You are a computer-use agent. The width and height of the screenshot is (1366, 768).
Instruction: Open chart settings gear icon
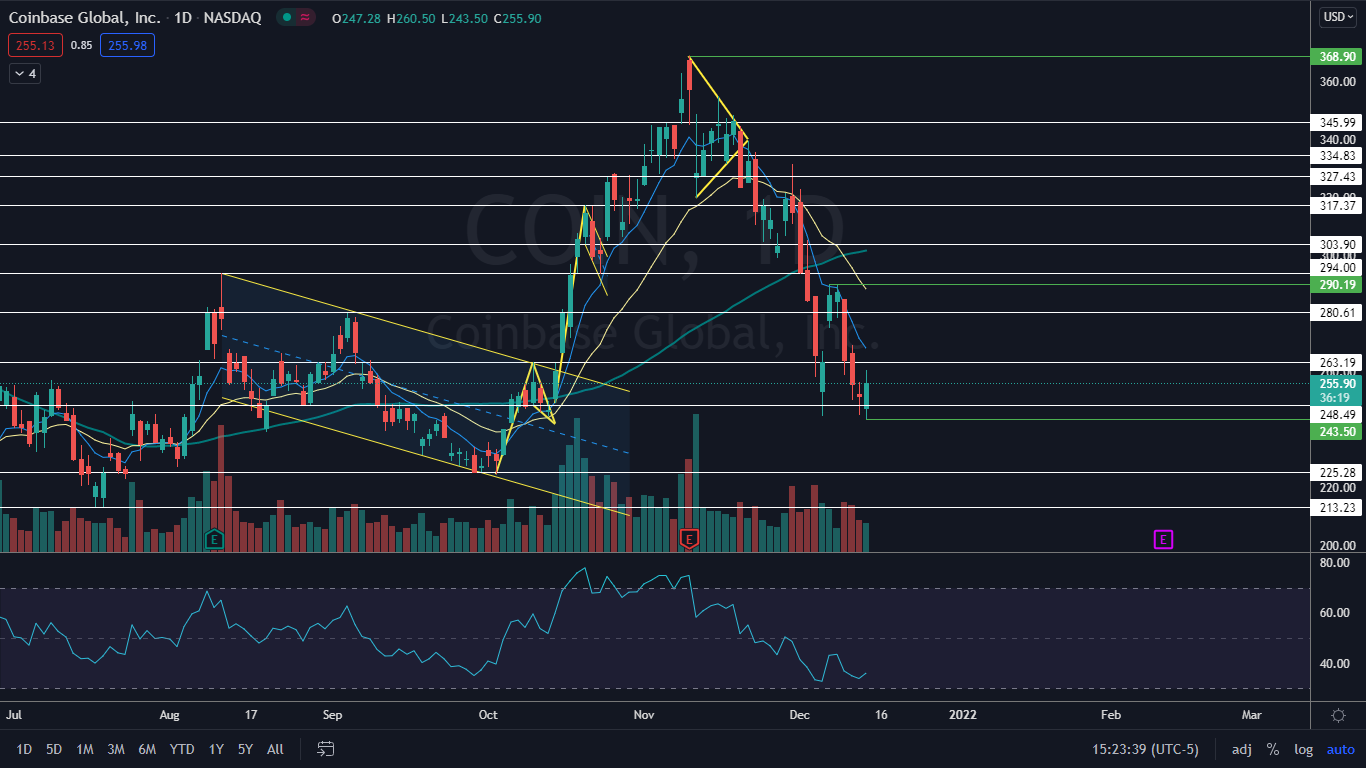(x=1338, y=716)
